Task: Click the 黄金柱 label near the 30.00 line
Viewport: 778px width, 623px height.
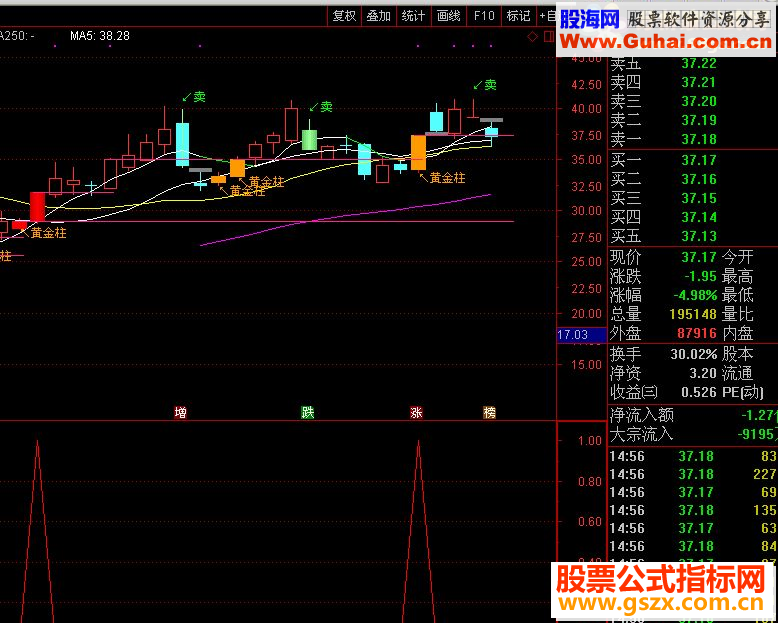Action: pos(49,233)
